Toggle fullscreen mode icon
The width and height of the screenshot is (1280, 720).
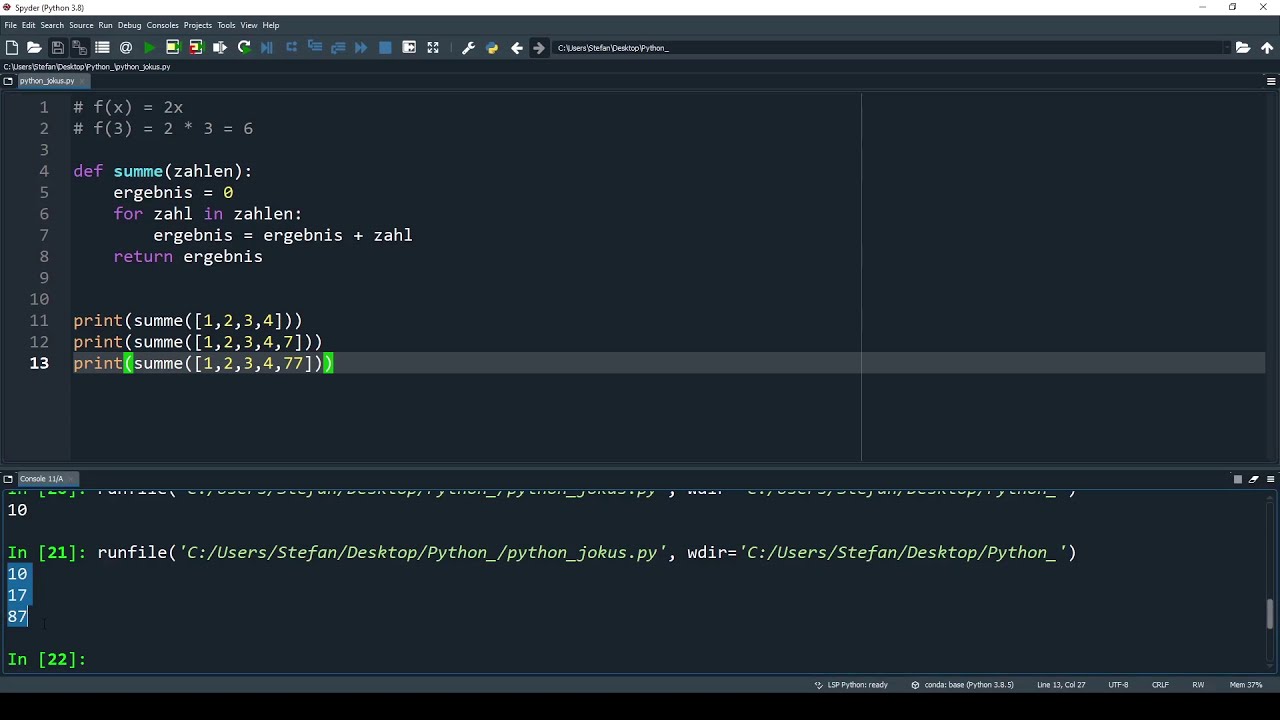coord(433,47)
